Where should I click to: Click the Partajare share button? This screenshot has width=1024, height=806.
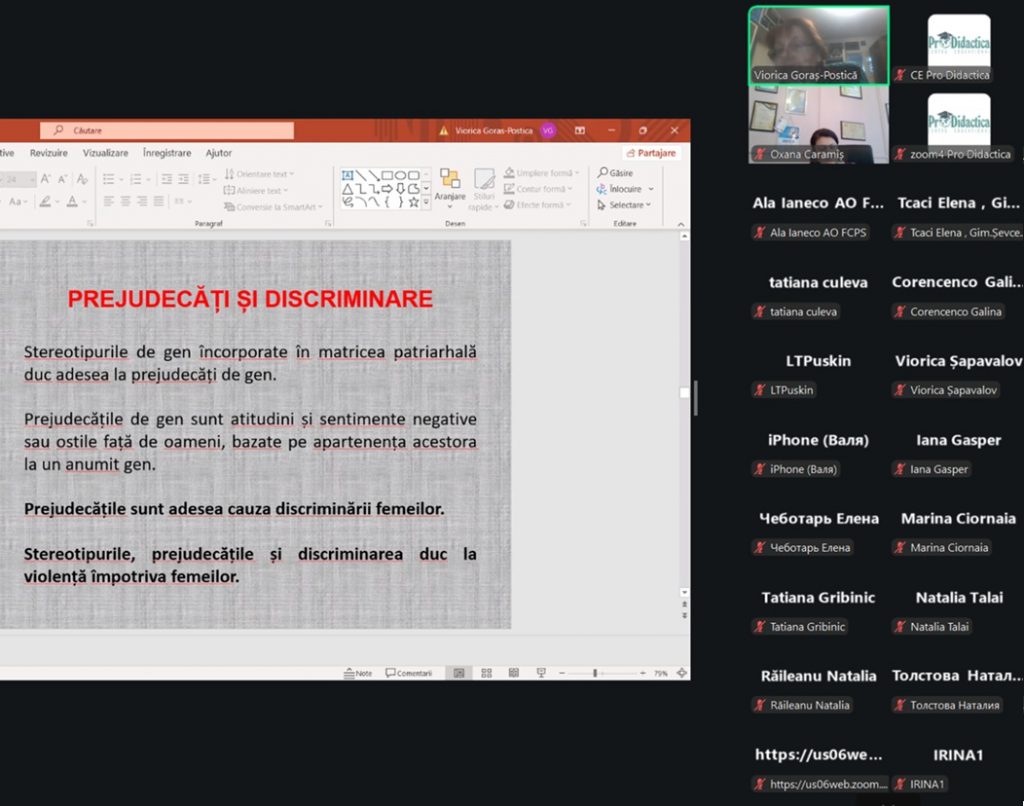(651, 153)
